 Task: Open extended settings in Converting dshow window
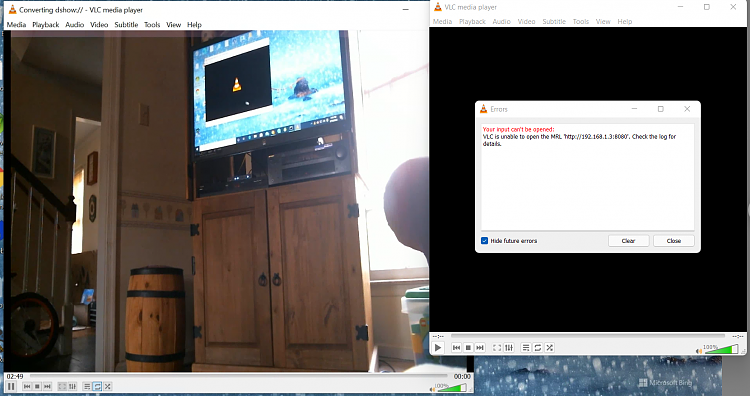[72, 386]
